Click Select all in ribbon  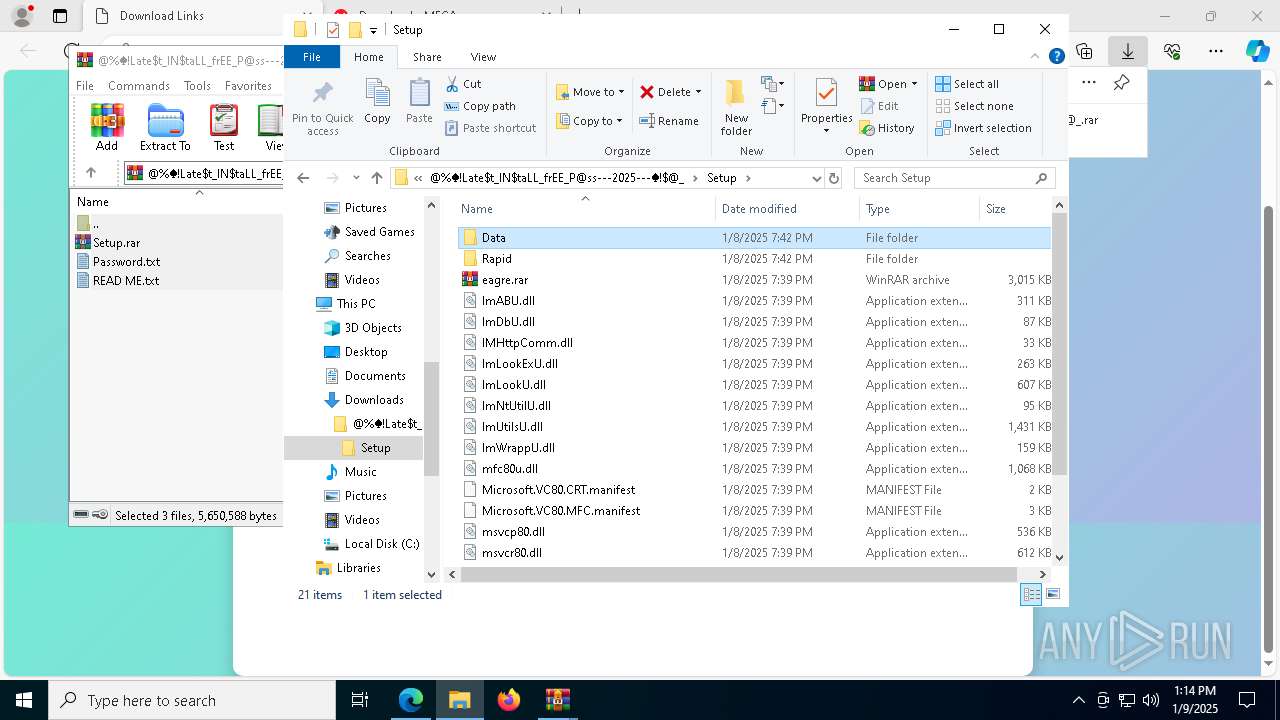coord(967,84)
